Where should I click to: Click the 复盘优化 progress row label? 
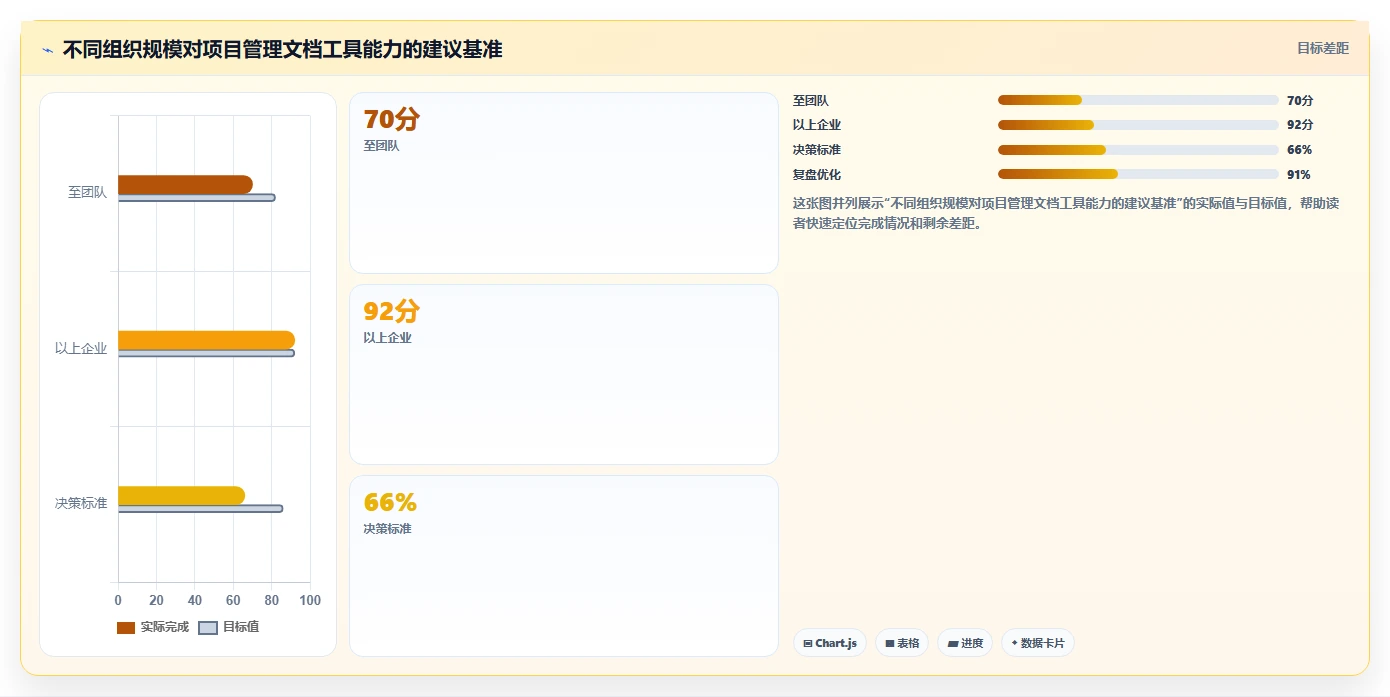[x=817, y=174]
